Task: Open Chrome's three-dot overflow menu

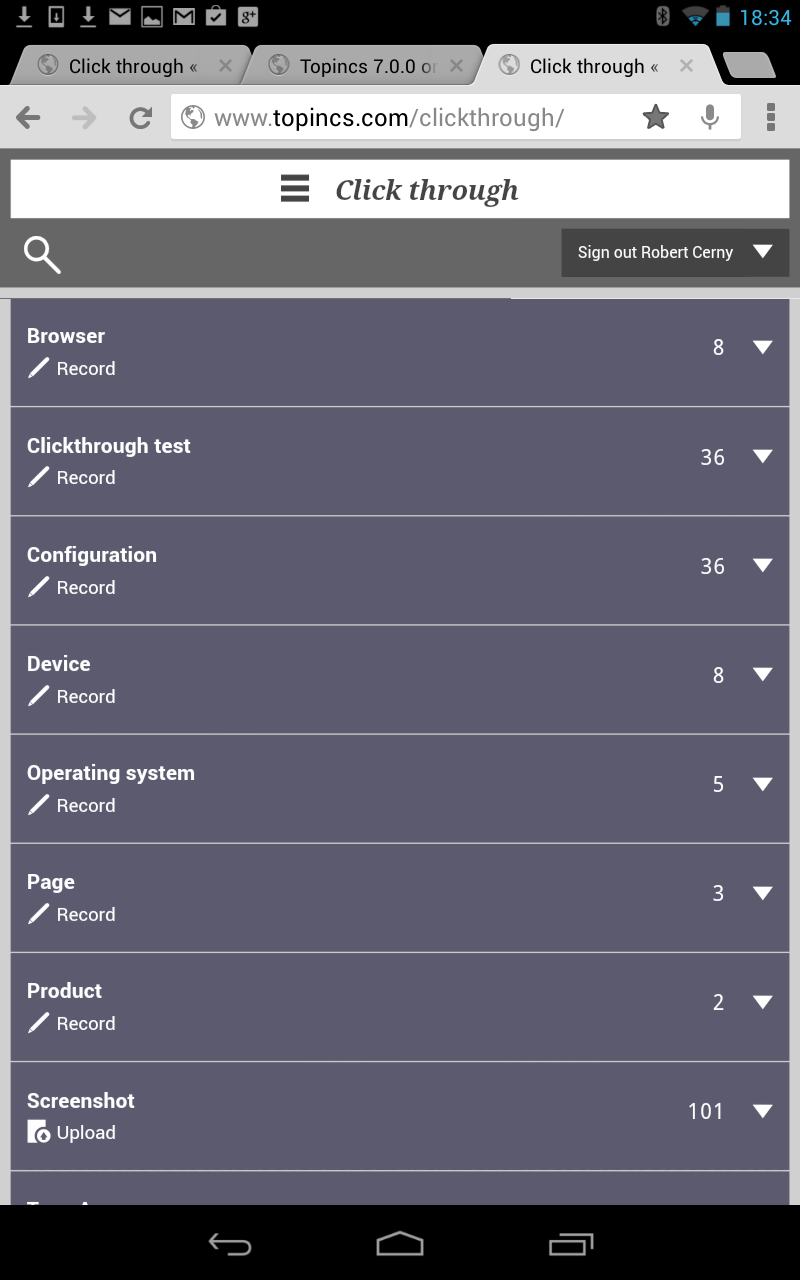Action: coord(770,118)
